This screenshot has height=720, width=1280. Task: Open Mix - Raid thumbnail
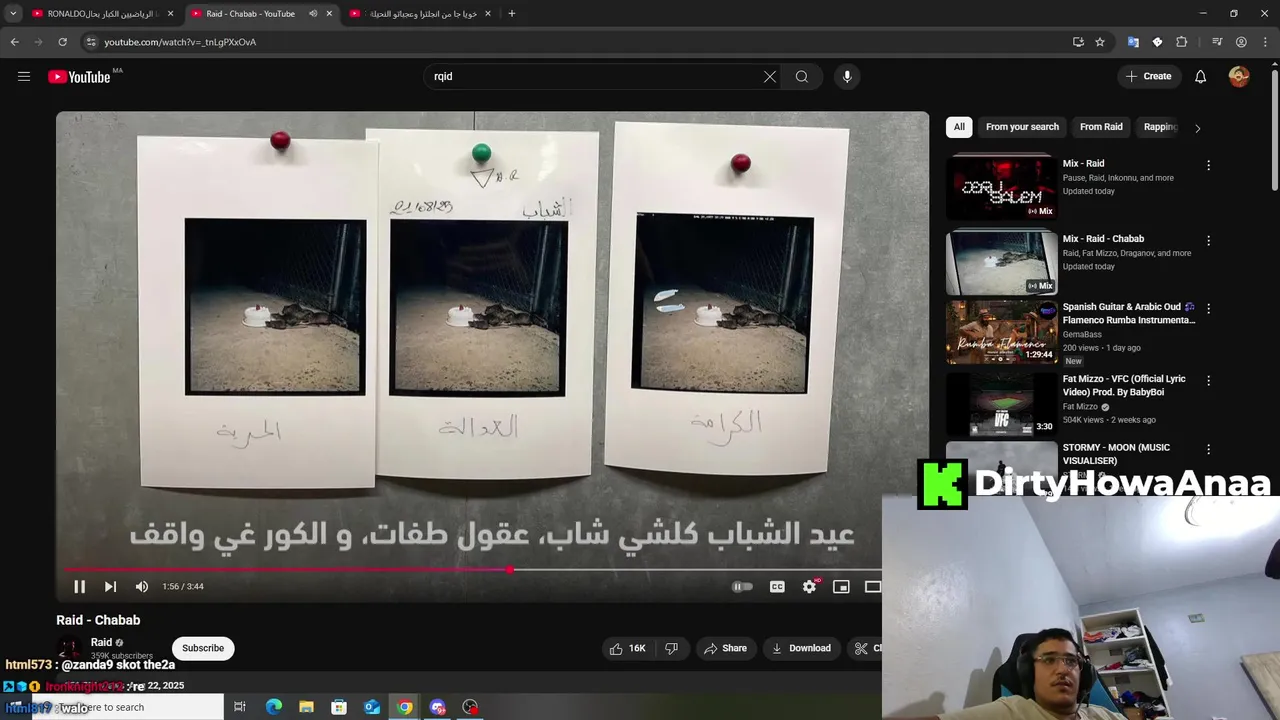point(1001,187)
